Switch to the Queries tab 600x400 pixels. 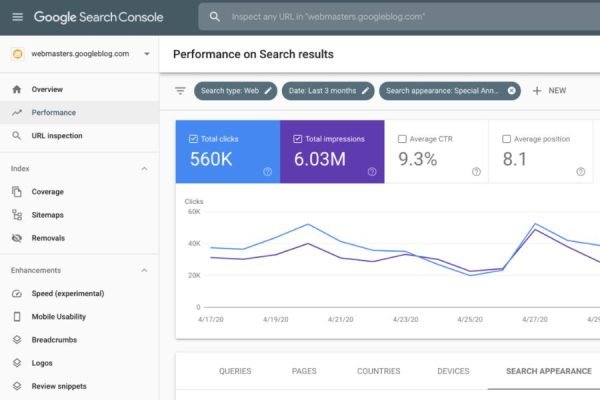tap(235, 371)
